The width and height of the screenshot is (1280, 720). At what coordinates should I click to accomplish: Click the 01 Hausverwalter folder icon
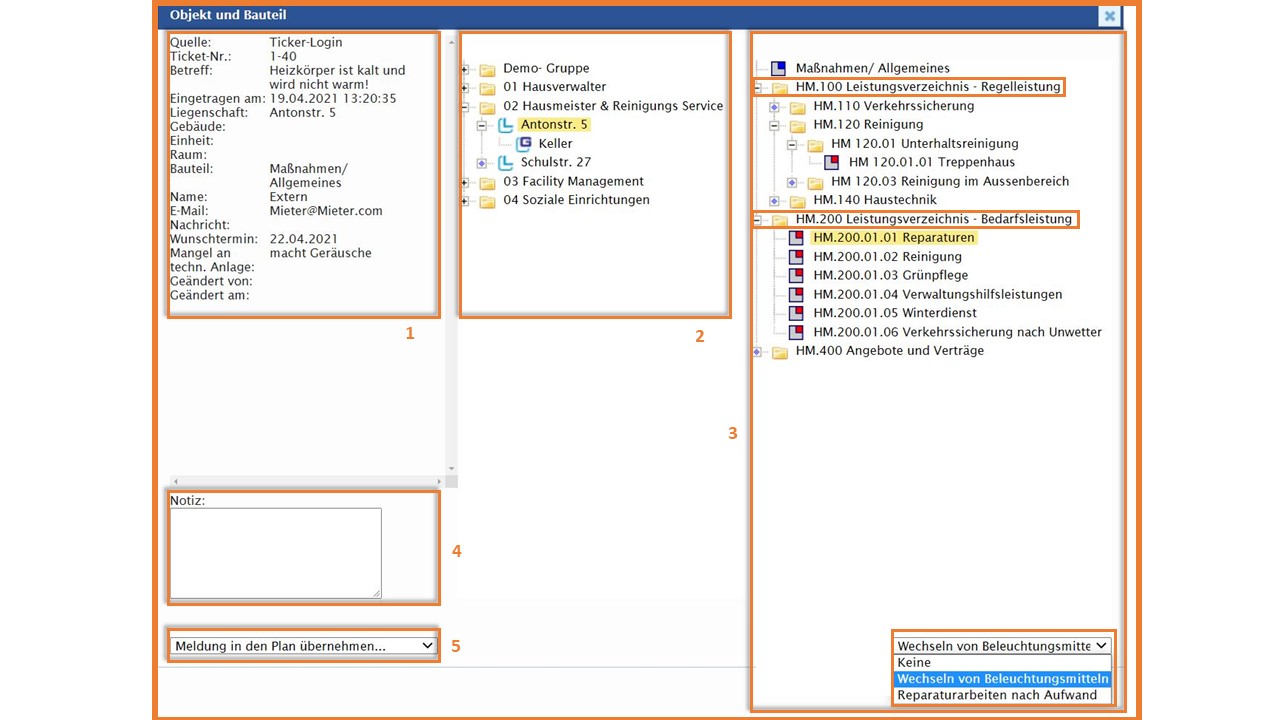point(487,87)
